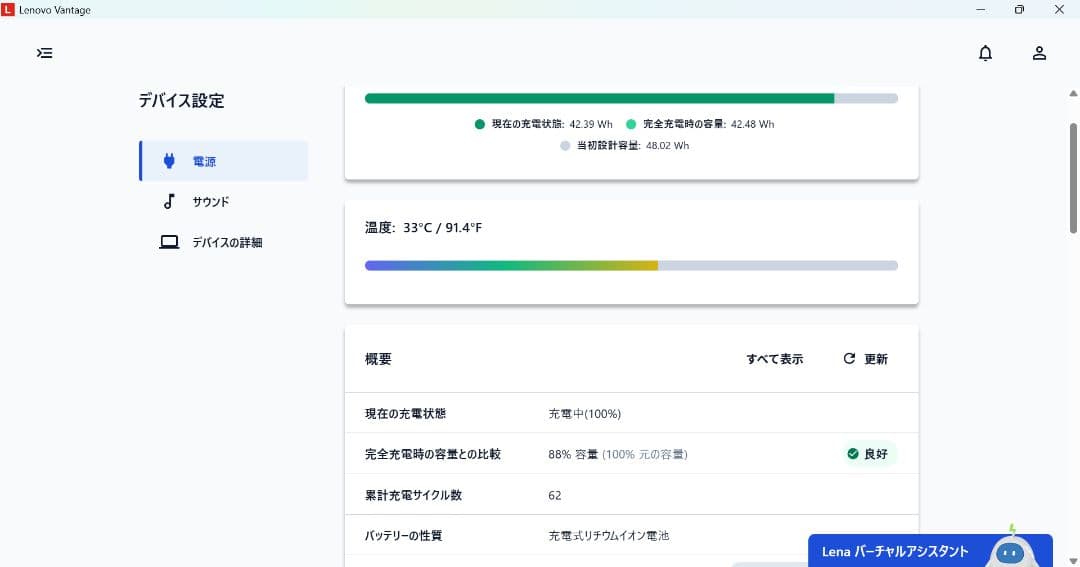Click the circular refresh arrow icon
The image size is (1080, 567).
[849, 359]
